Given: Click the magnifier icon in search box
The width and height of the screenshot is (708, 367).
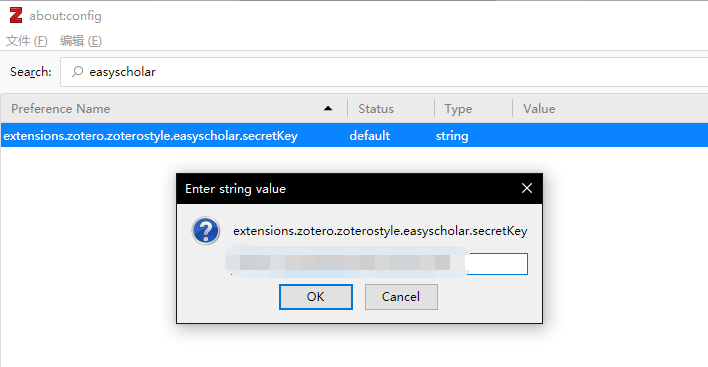Looking at the screenshot, I should click(x=78, y=71).
